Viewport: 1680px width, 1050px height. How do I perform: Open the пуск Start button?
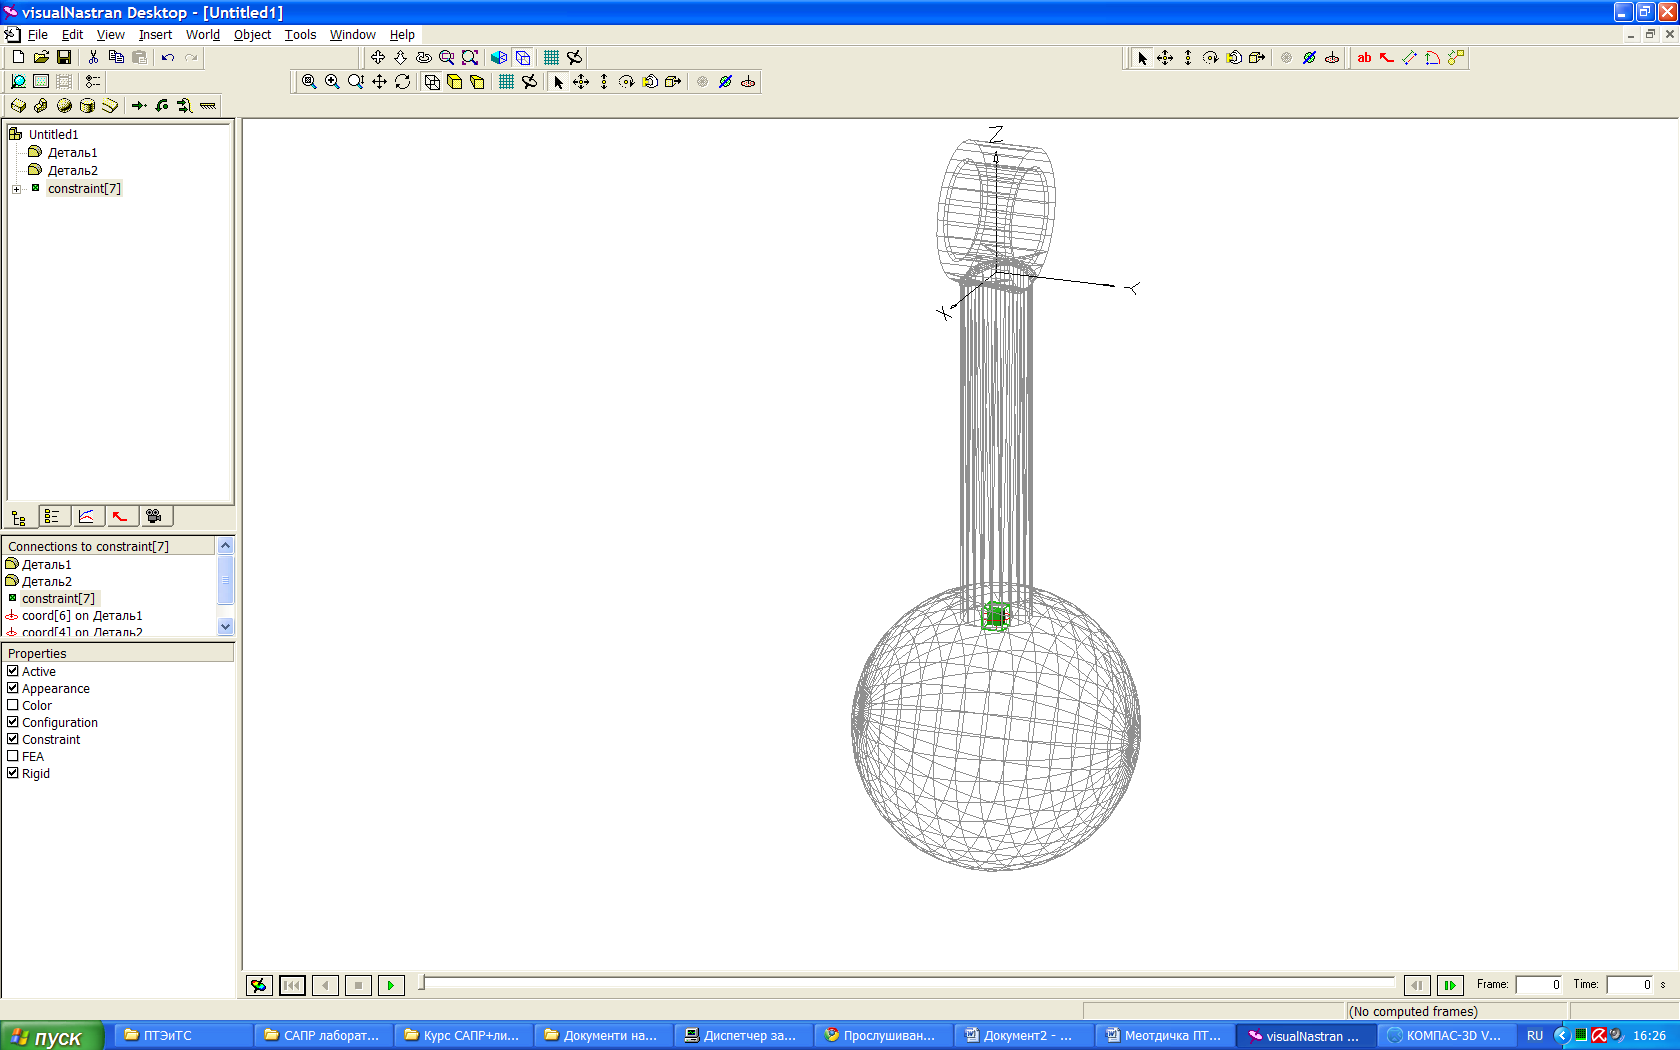[51, 1036]
